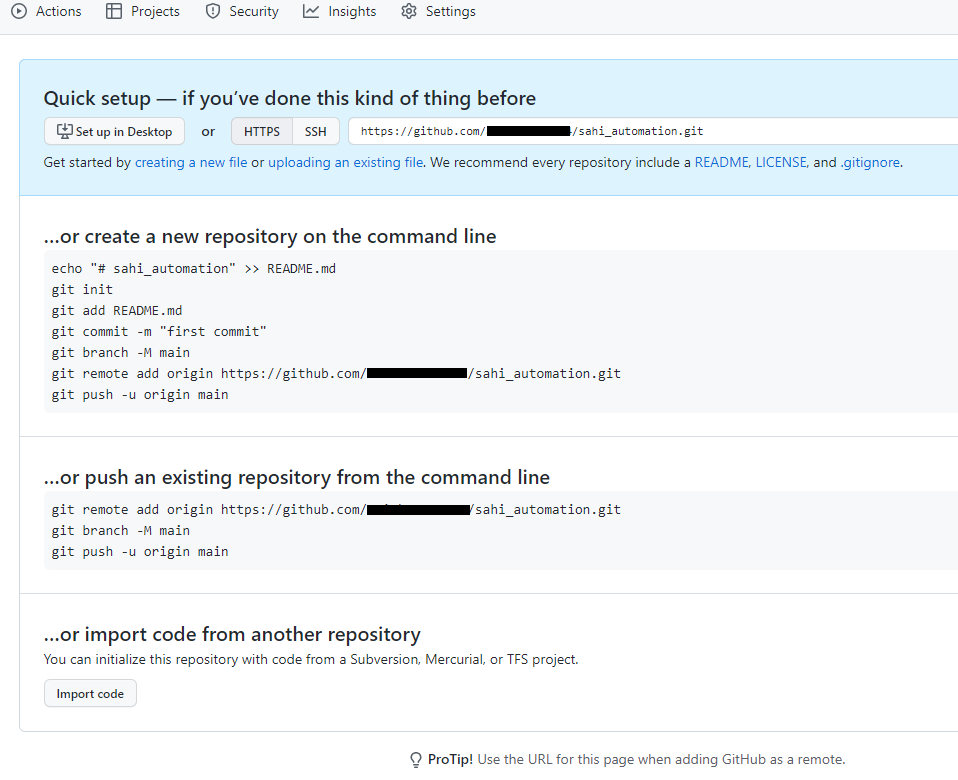Click the desktop download icon in setup button
The width and height of the screenshot is (958, 780).
(65, 131)
